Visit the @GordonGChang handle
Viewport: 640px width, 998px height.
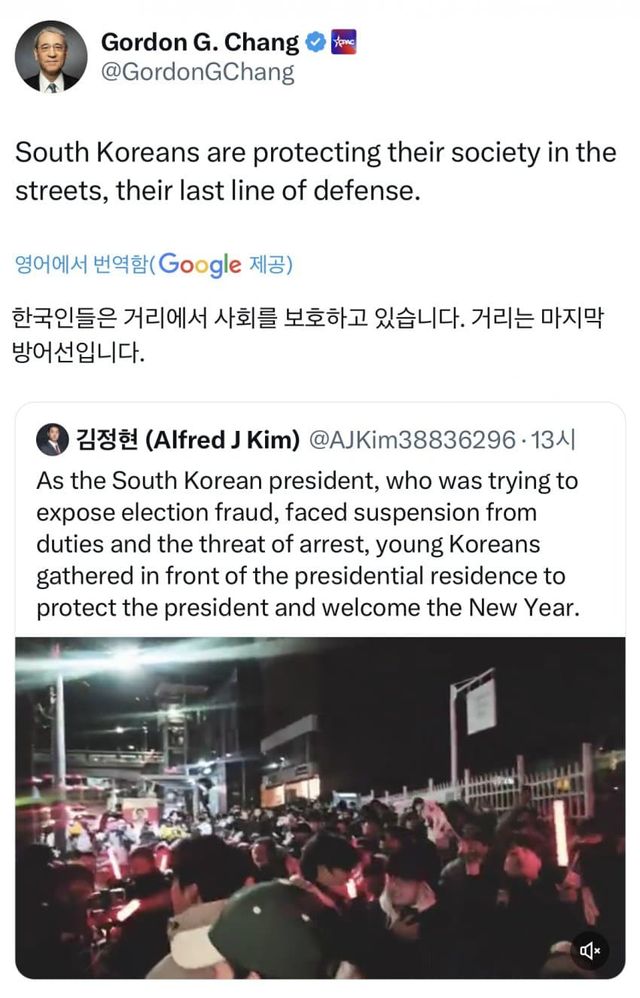pos(198,73)
